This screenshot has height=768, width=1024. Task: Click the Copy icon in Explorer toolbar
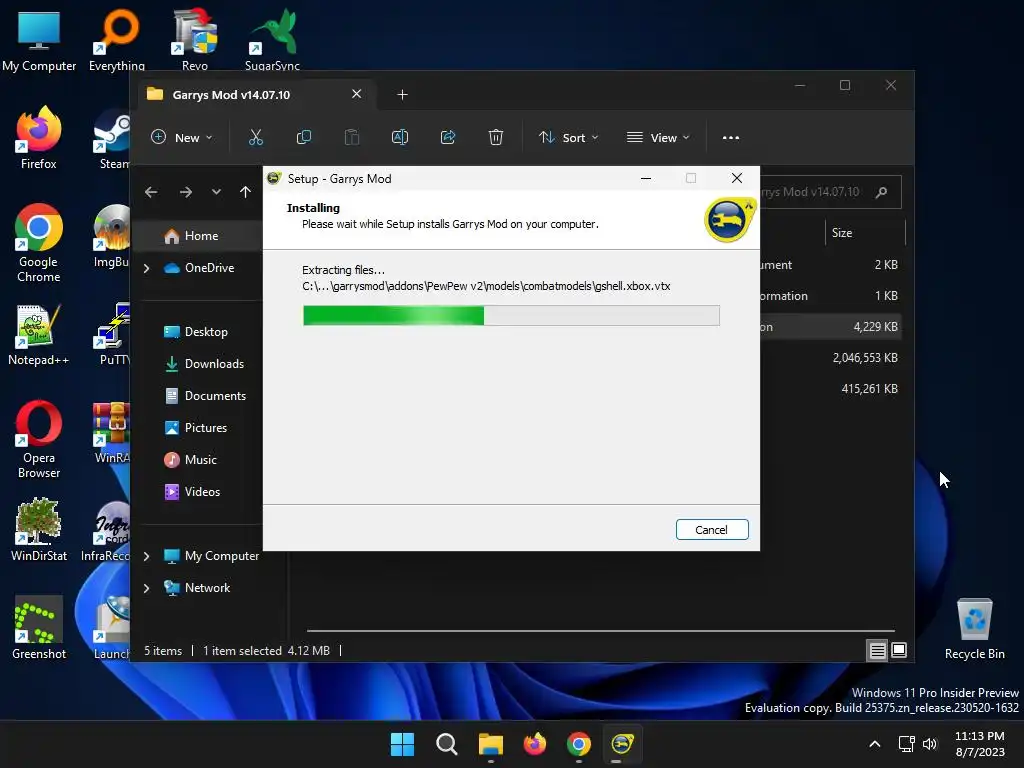click(304, 137)
